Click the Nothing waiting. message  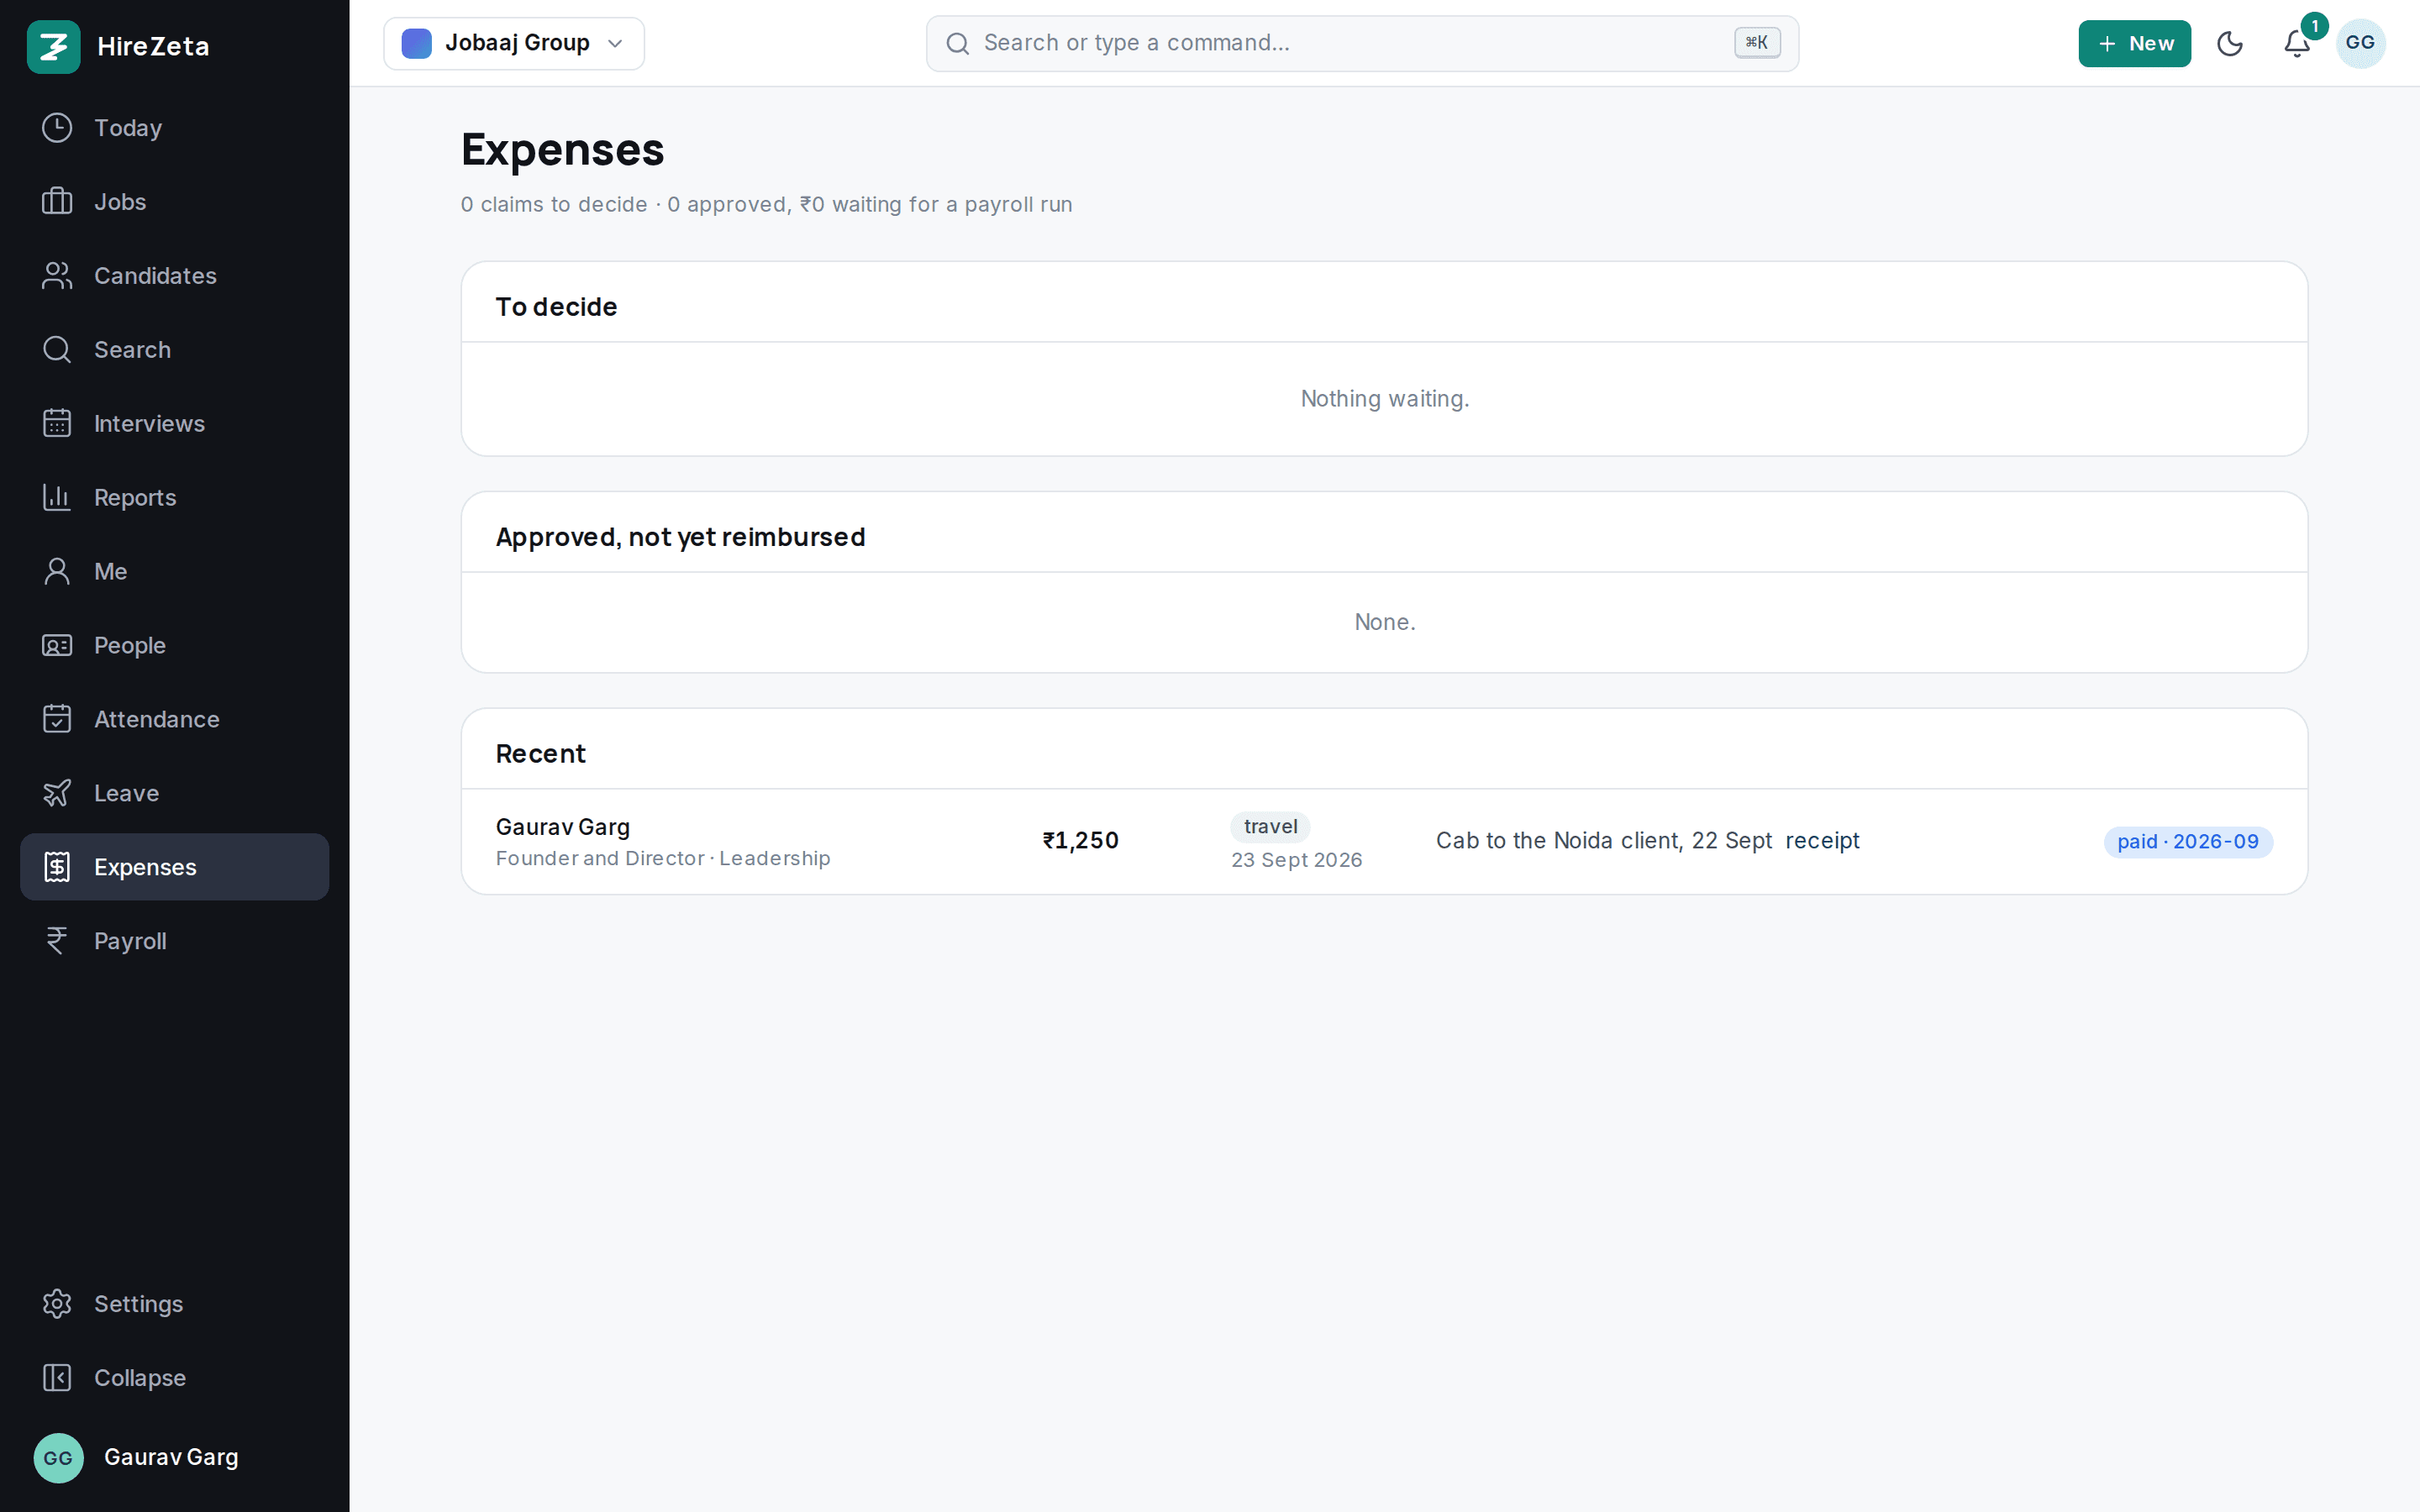(x=1384, y=399)
